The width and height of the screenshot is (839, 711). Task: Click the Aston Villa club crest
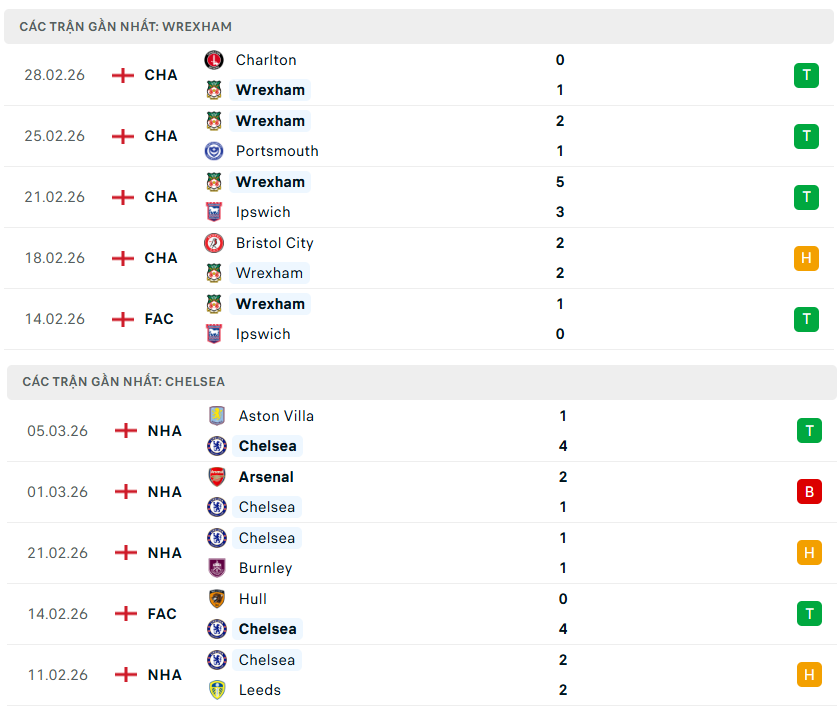216,416
